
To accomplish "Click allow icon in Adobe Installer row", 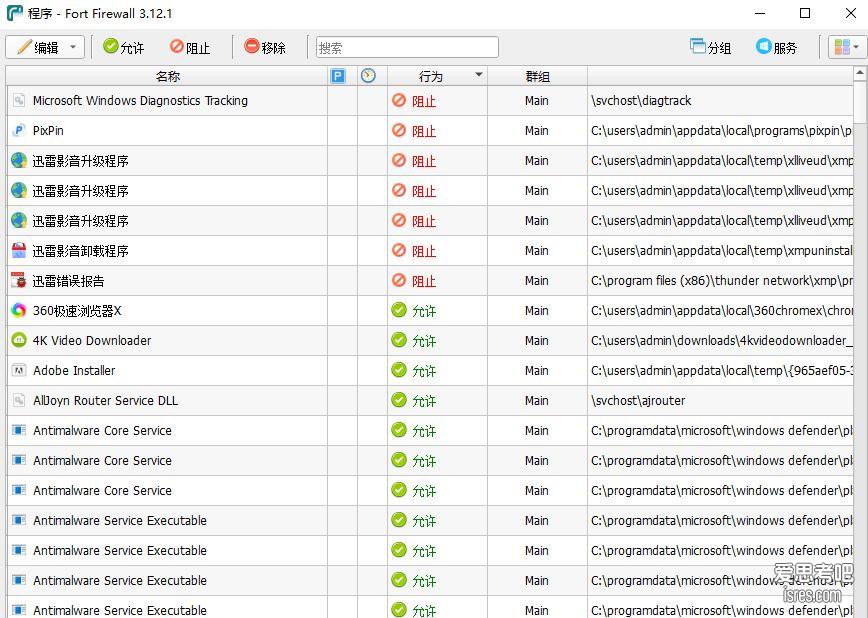I will tap(399, 370).
